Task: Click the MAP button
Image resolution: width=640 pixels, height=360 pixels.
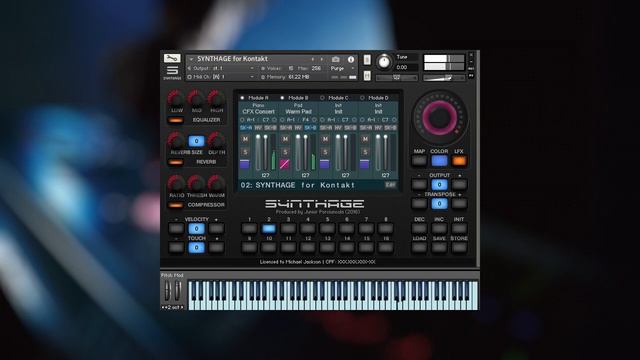Action: click(419, 161)
